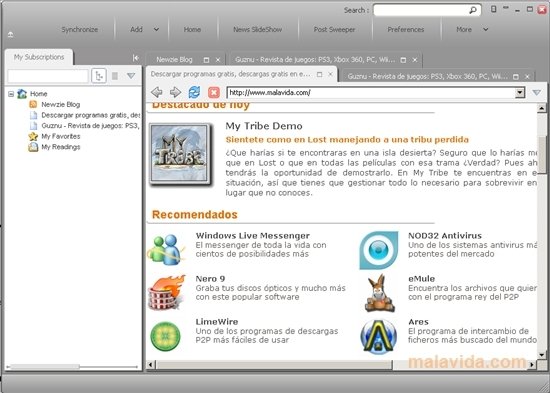Click the LimeWire green lime icon
Viewport: 550px width, 393px height.
coord(166,336)
